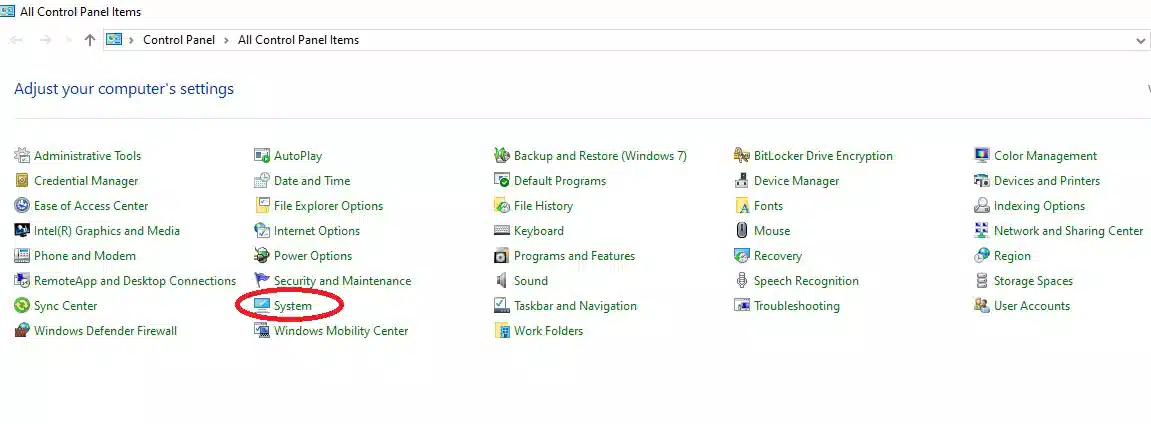The width and height of the screenshot is (1151, 424).
Task: Click the Windows Defender Firewall icon
Action: pyautogui.click(x=22, y=331)
